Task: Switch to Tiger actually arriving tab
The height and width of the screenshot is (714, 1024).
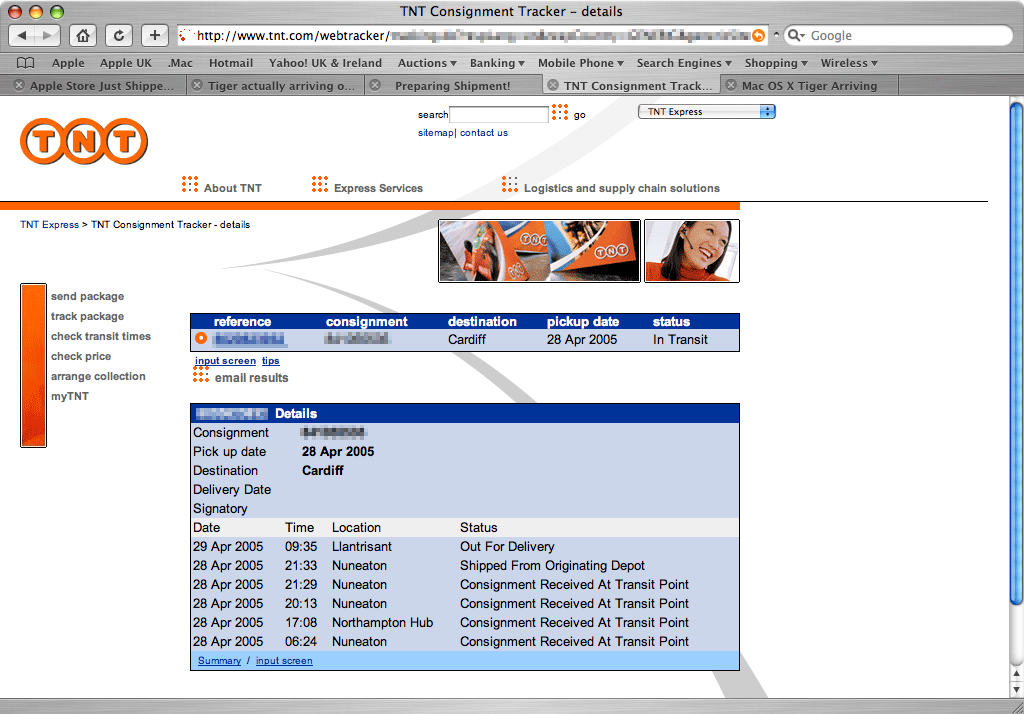Action: (281, 86)
